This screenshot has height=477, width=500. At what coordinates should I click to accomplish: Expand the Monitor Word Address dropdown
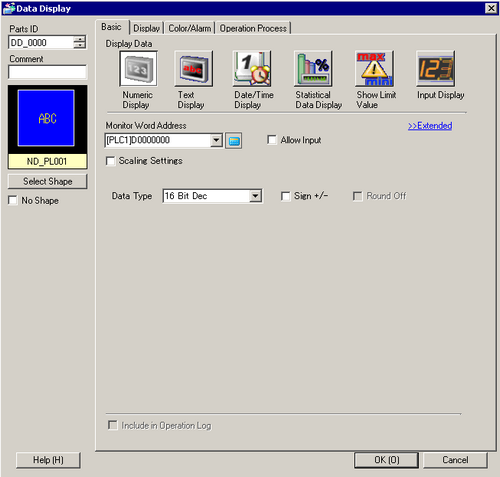217,140
